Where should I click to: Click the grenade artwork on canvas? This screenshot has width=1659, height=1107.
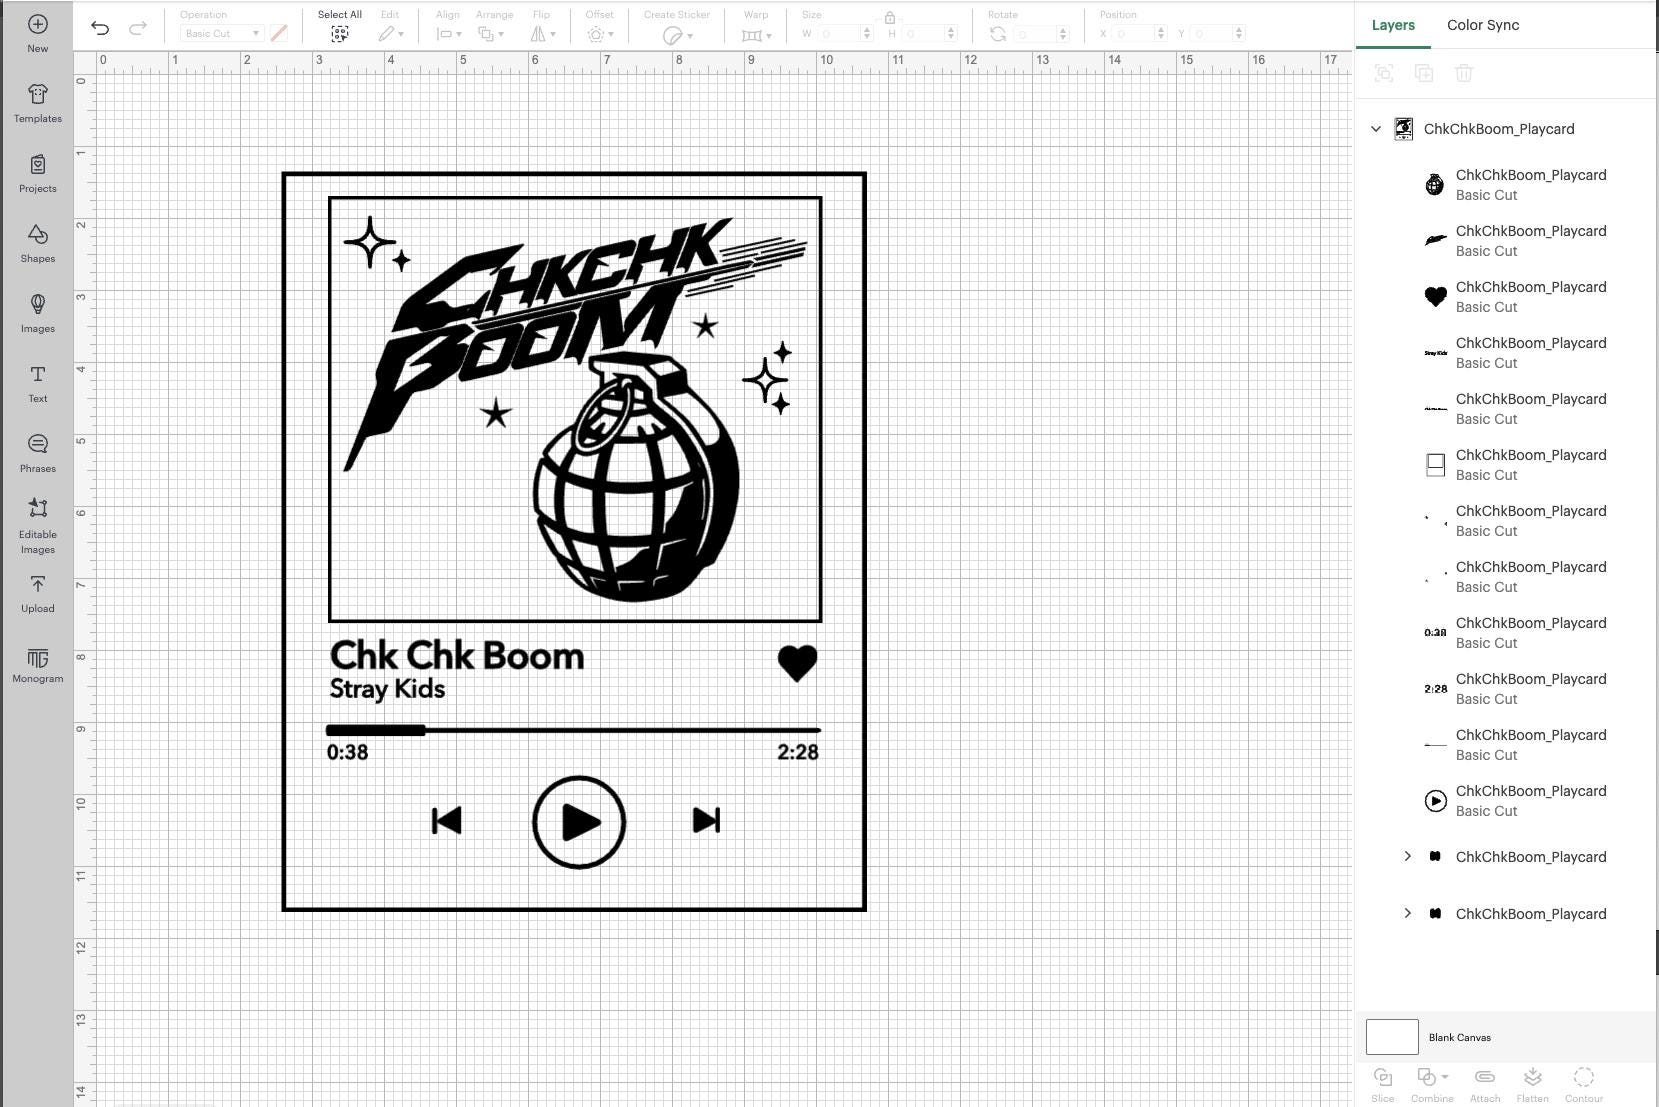tap(637, 477)
